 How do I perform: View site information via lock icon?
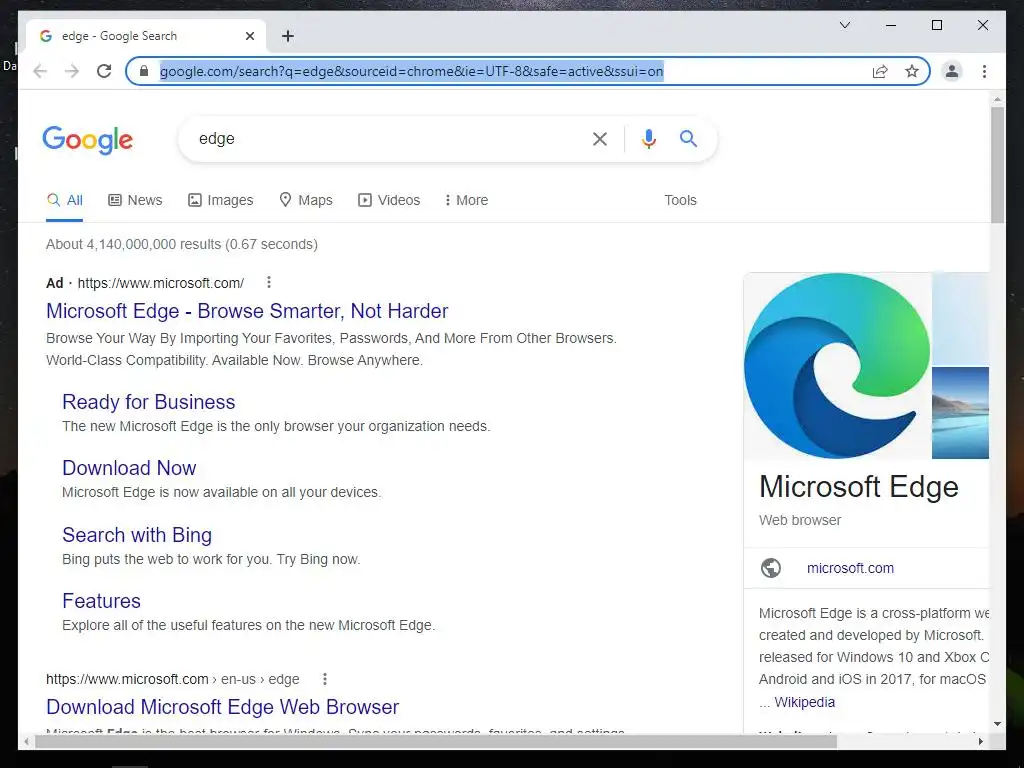(144, 71)
